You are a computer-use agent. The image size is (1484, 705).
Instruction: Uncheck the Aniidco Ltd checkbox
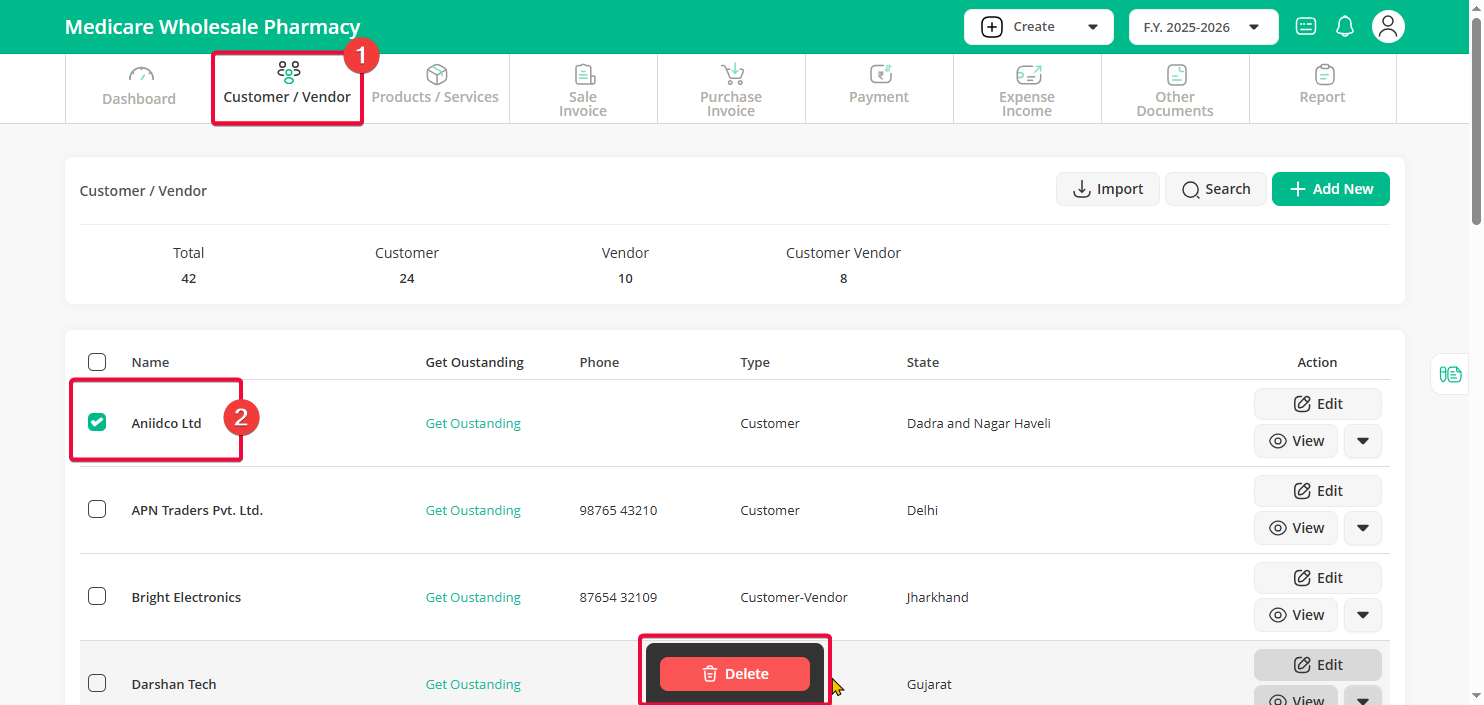[97, 422]
